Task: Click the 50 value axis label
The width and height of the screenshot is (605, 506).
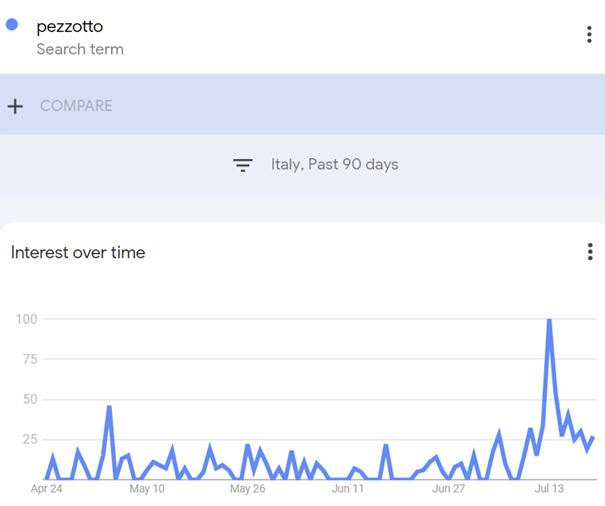Action: coord(30,399)
